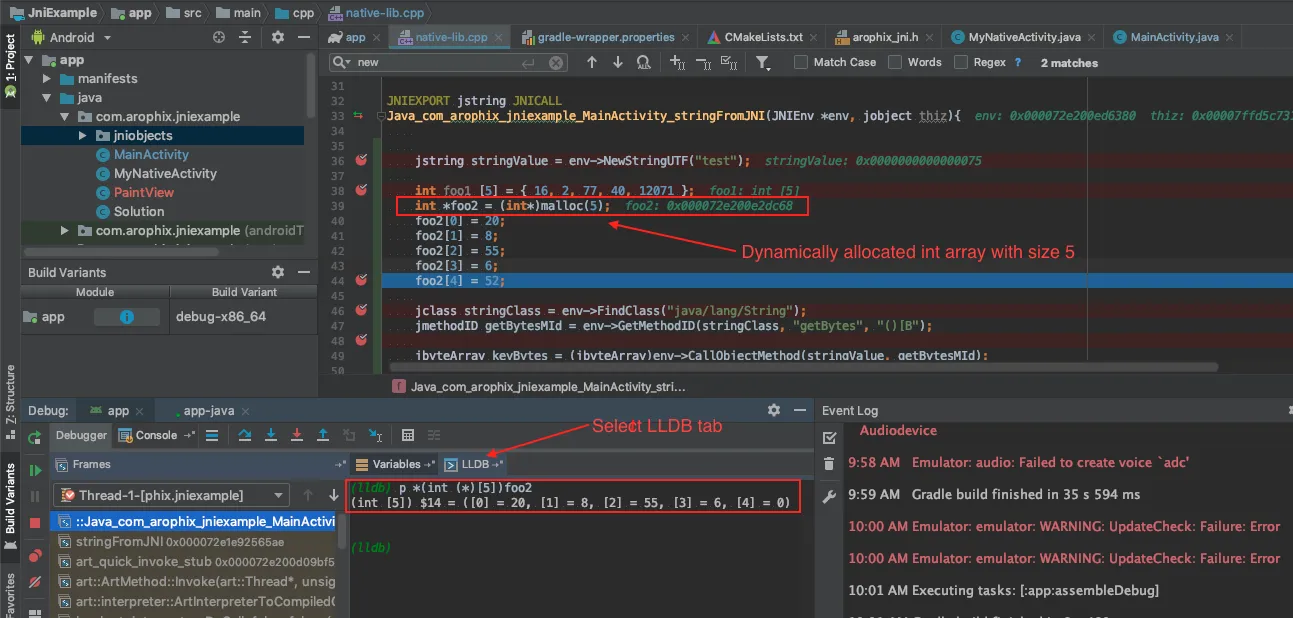Image resolution: width=1293 pixels, height=618 pixels.
Task: Go to previous search occurrence arrow
Action: [592, 62]
